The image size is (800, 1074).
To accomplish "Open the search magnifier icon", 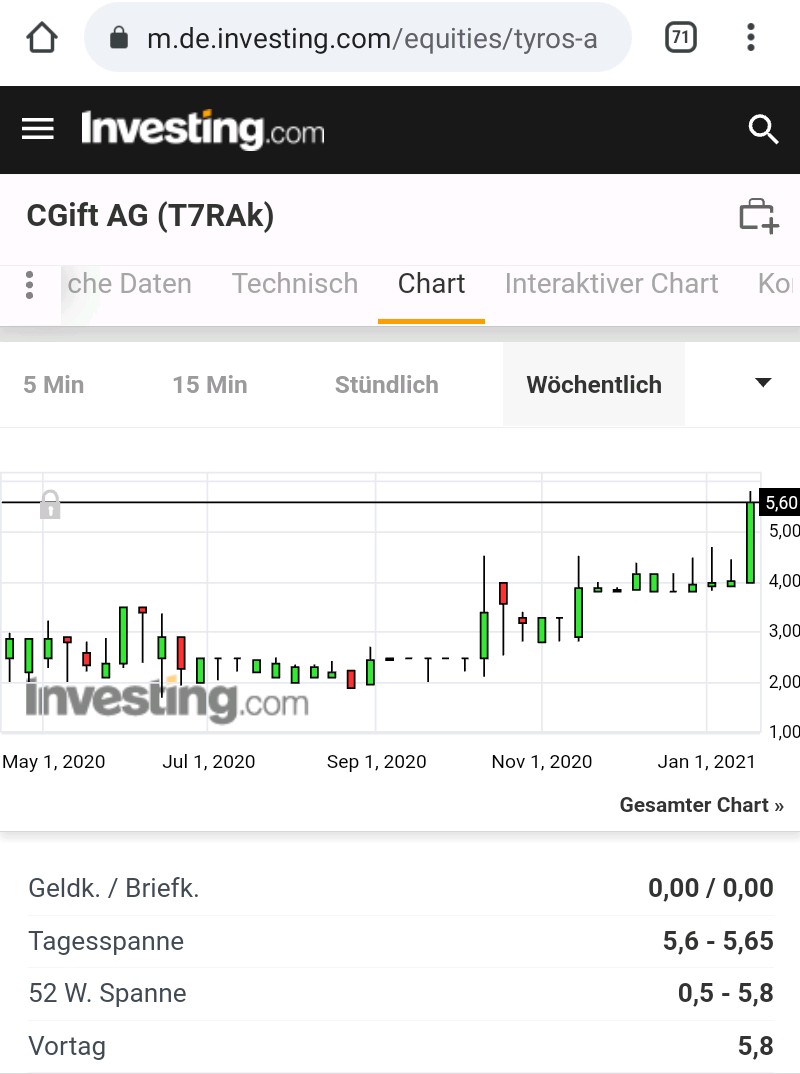I will click(x=762, y=129).
